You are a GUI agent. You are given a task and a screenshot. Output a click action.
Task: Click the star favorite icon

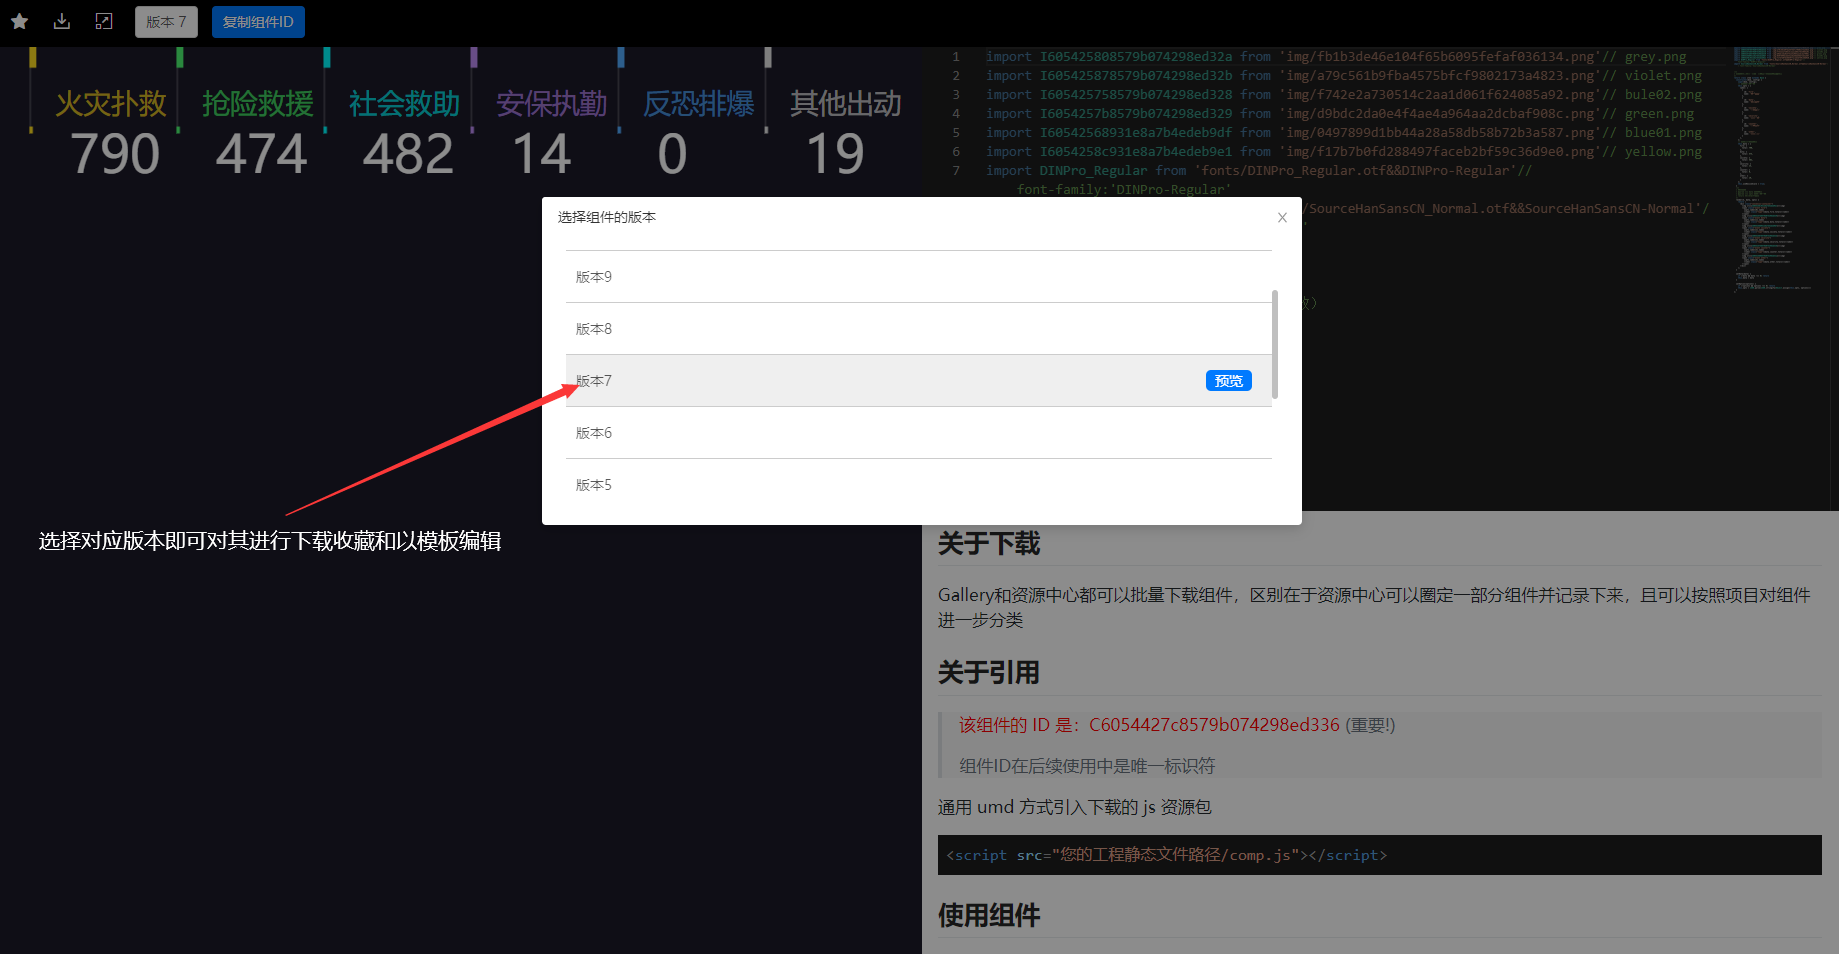click(x=19, y=21)
